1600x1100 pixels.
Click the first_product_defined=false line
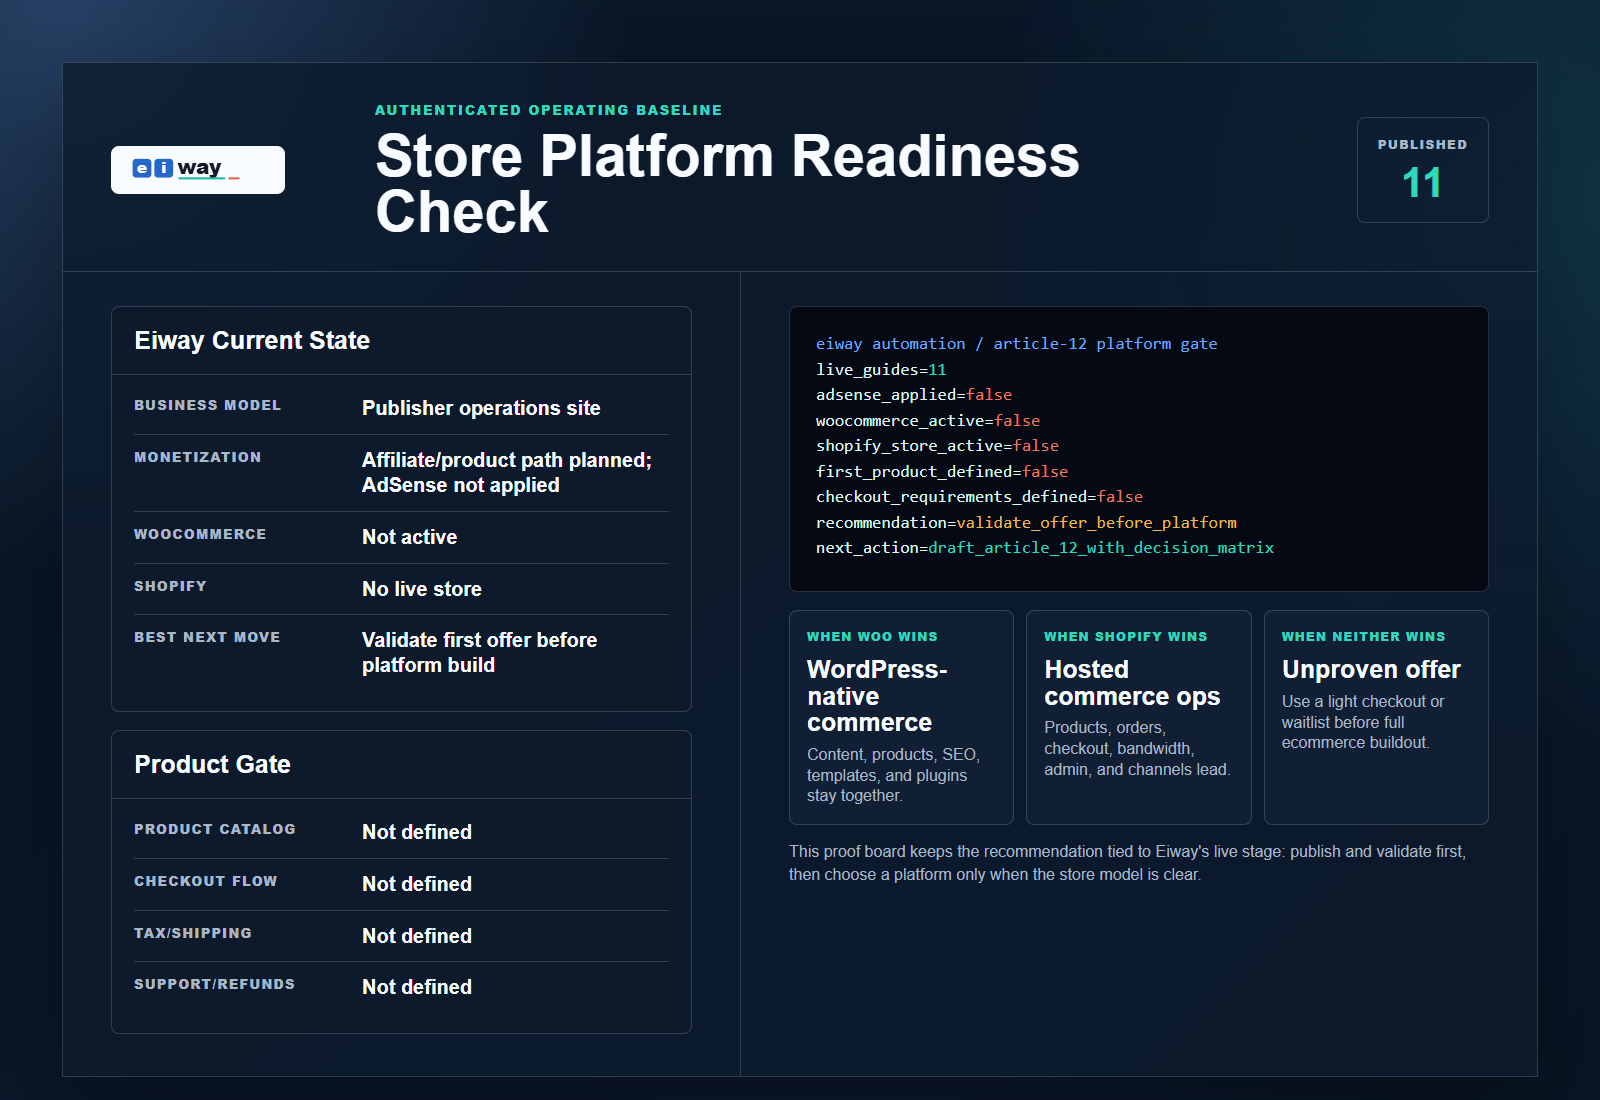[942, 472]
